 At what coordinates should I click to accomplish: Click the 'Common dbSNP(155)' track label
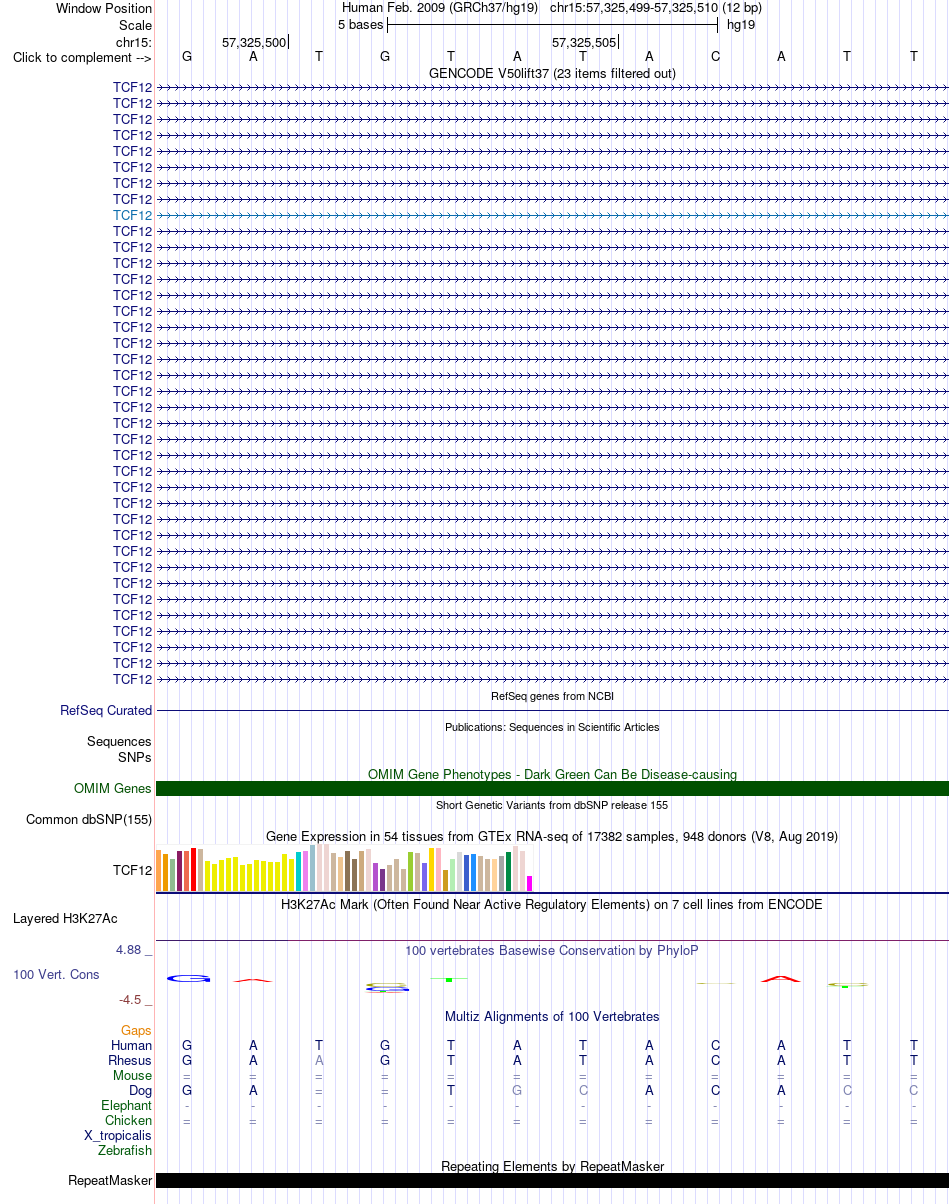click(89, 820)
